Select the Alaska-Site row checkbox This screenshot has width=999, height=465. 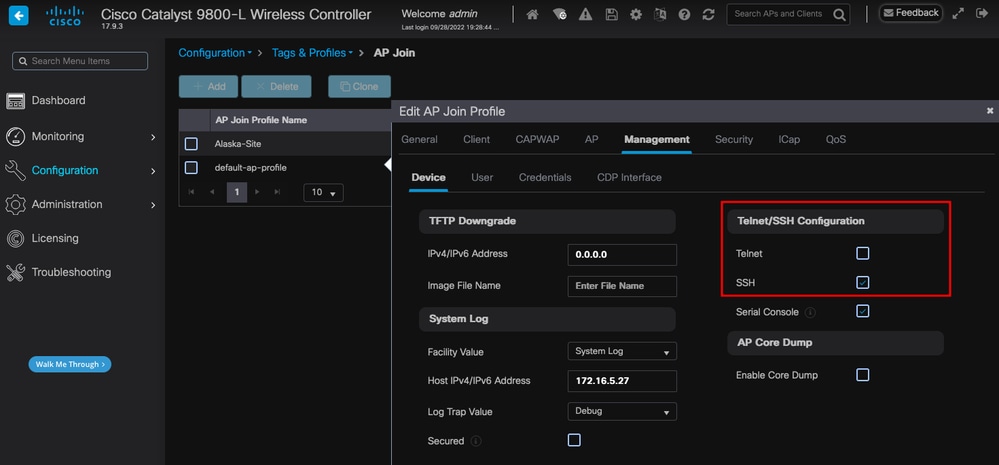[x=191, y=144]
